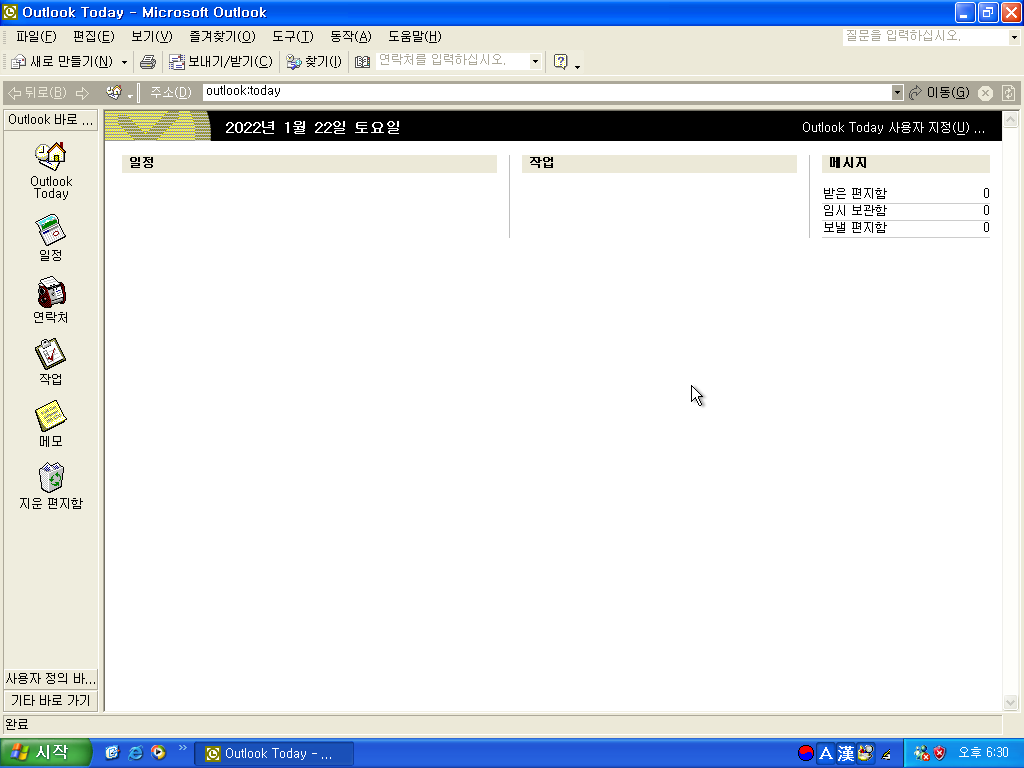Screen dimensions: 1024x768
Task: Click the 漢 hanja conversion icon
Action: (846, 754)
